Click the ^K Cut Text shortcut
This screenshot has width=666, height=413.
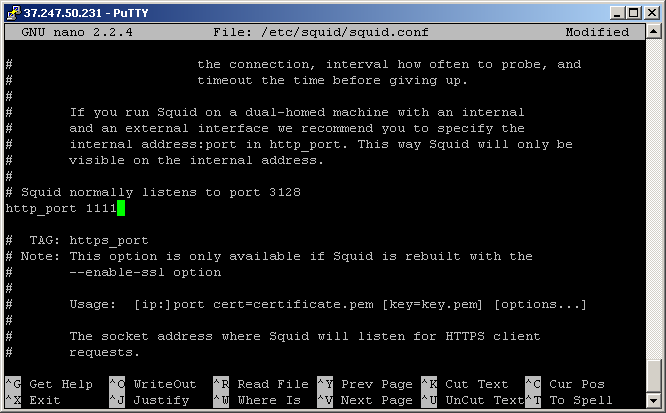click(465, 384)
